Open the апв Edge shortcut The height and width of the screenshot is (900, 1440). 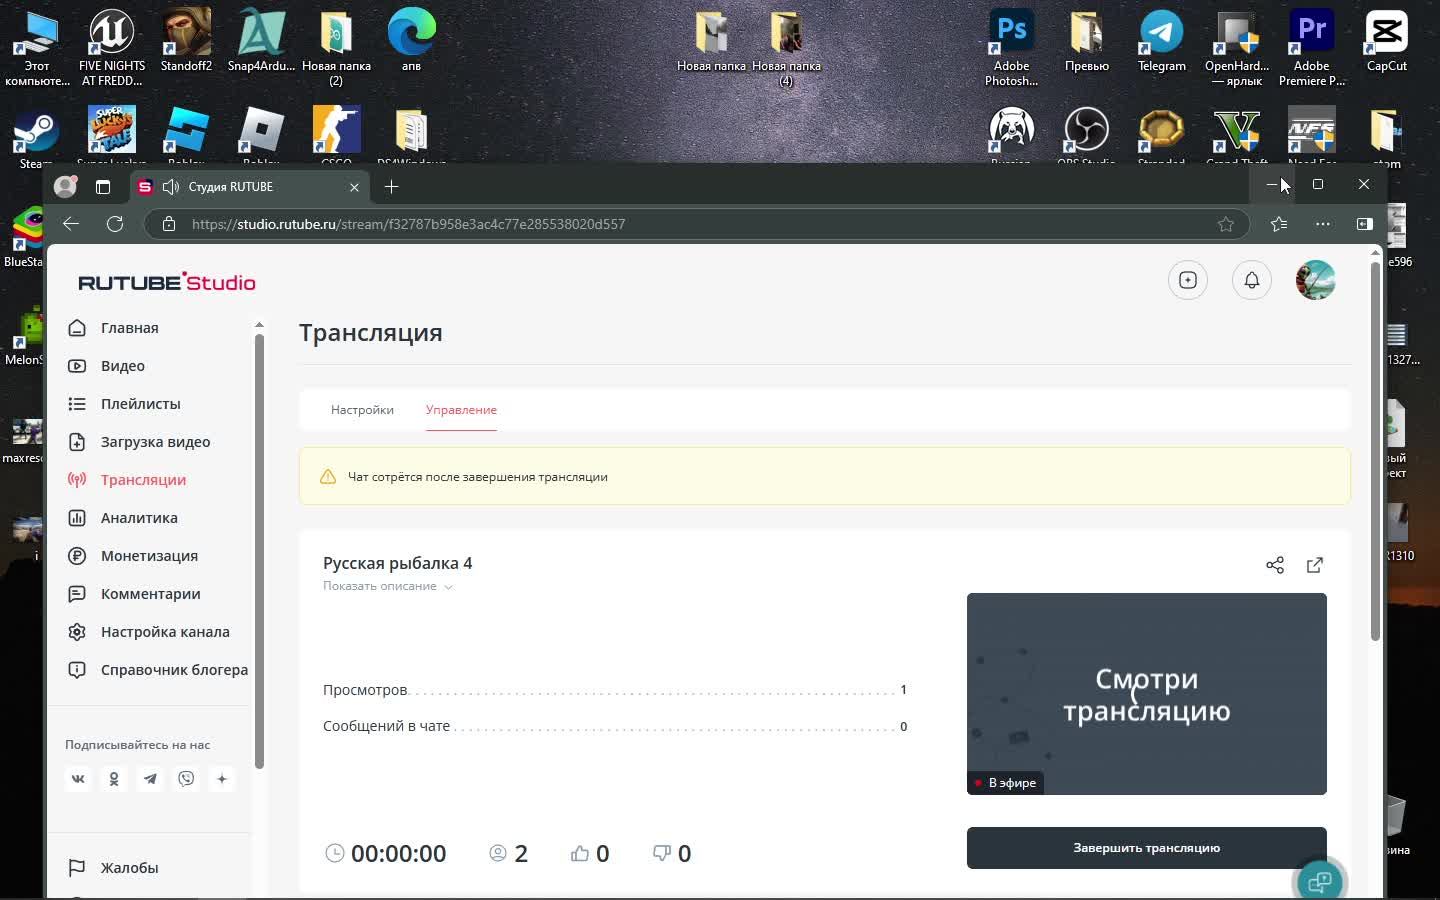[411, 42]
